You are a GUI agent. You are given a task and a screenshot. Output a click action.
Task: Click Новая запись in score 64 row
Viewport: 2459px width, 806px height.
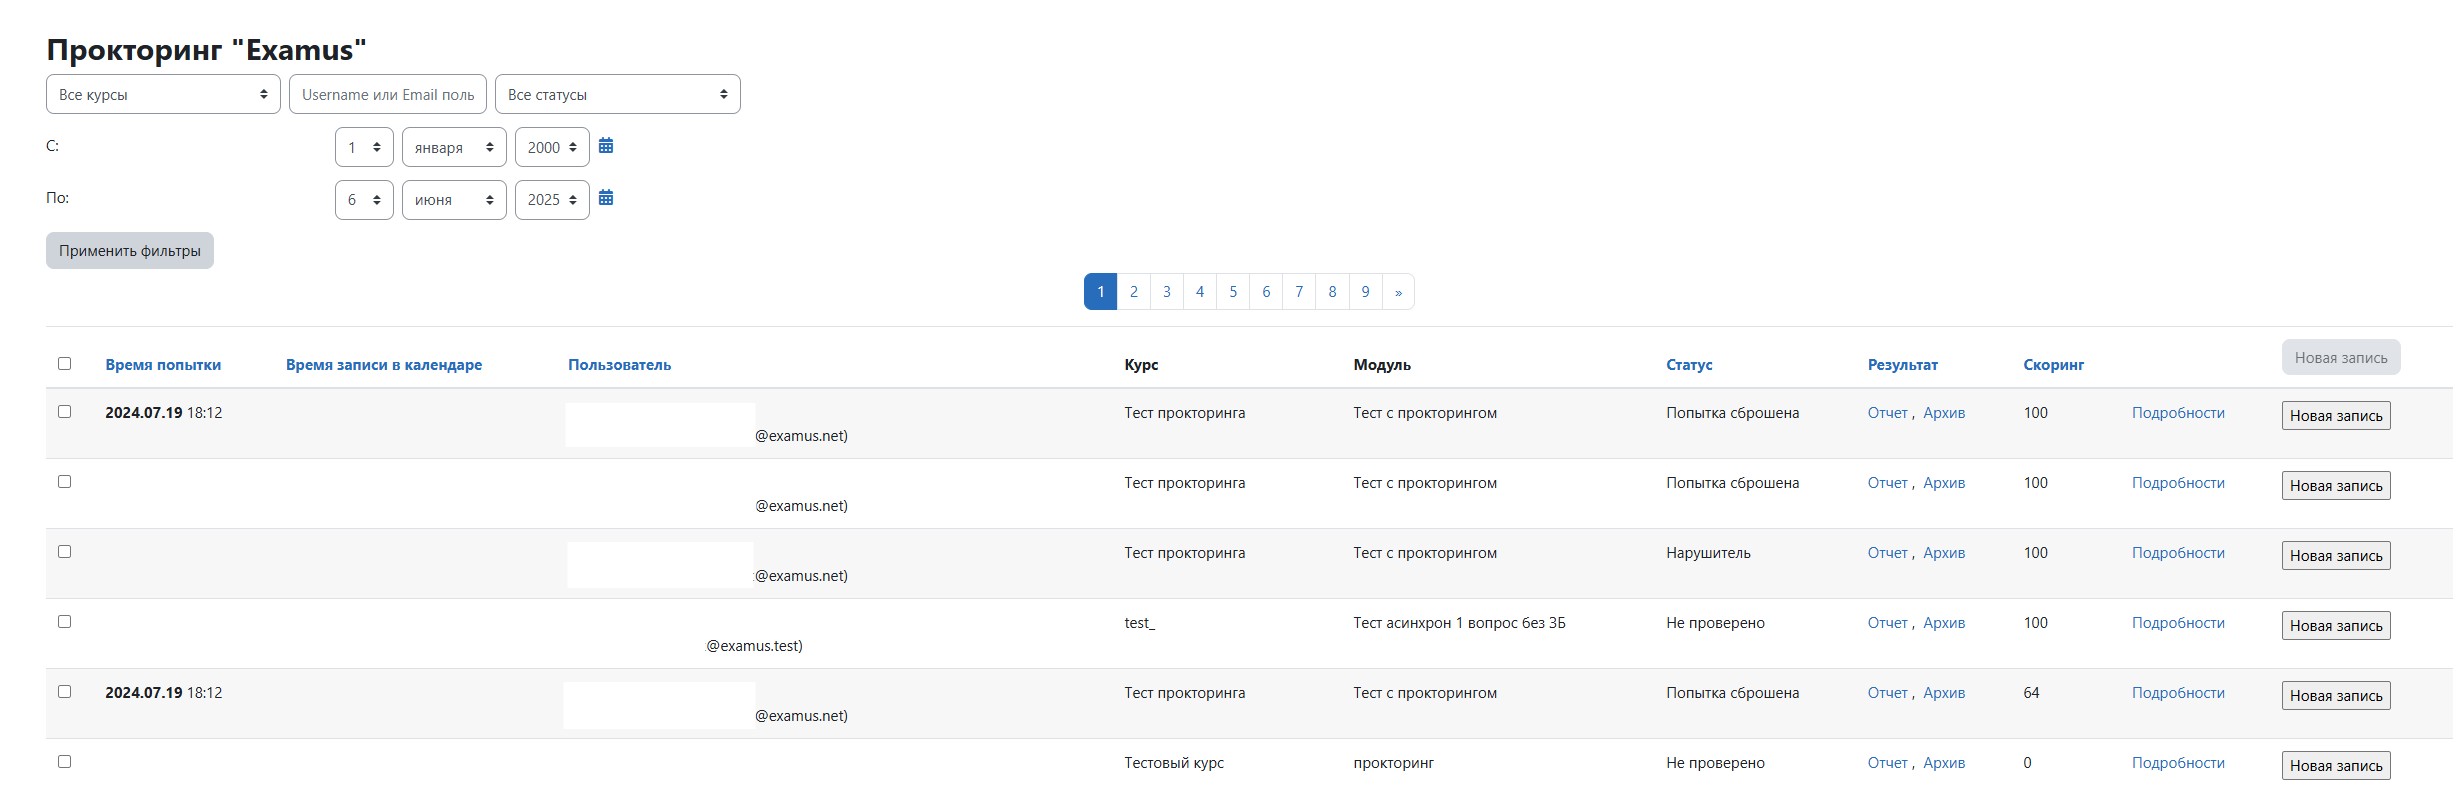[2336, 695]
